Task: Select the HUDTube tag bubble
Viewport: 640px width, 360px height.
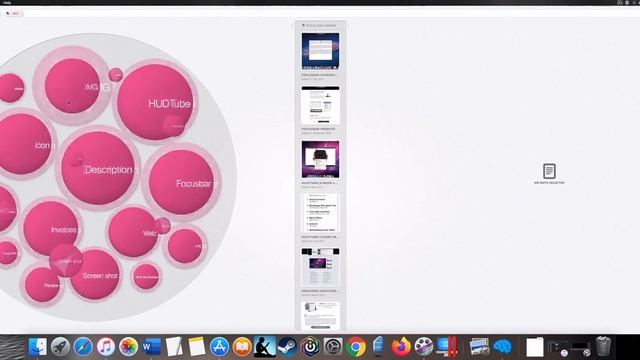Action: 155,102
